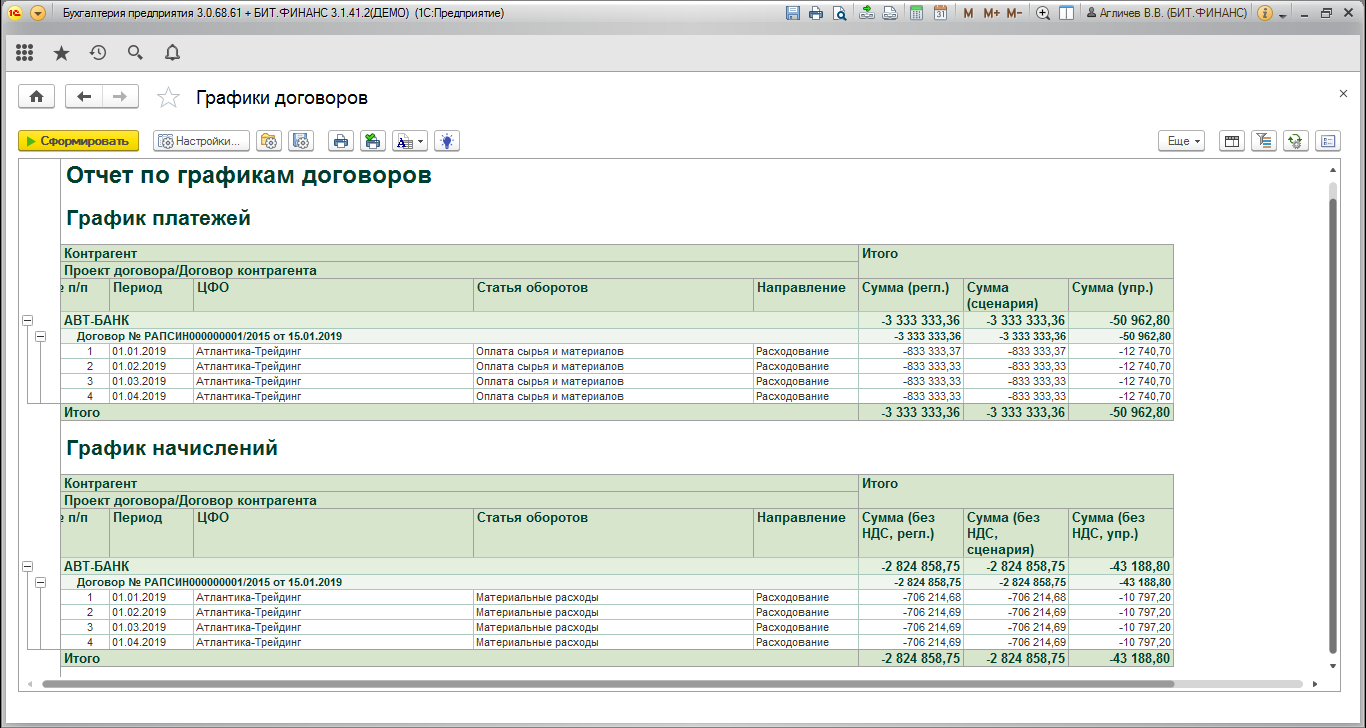Collapse Договор group in График начислений
Screen dimensions: 1366x728
coord(41,582)
